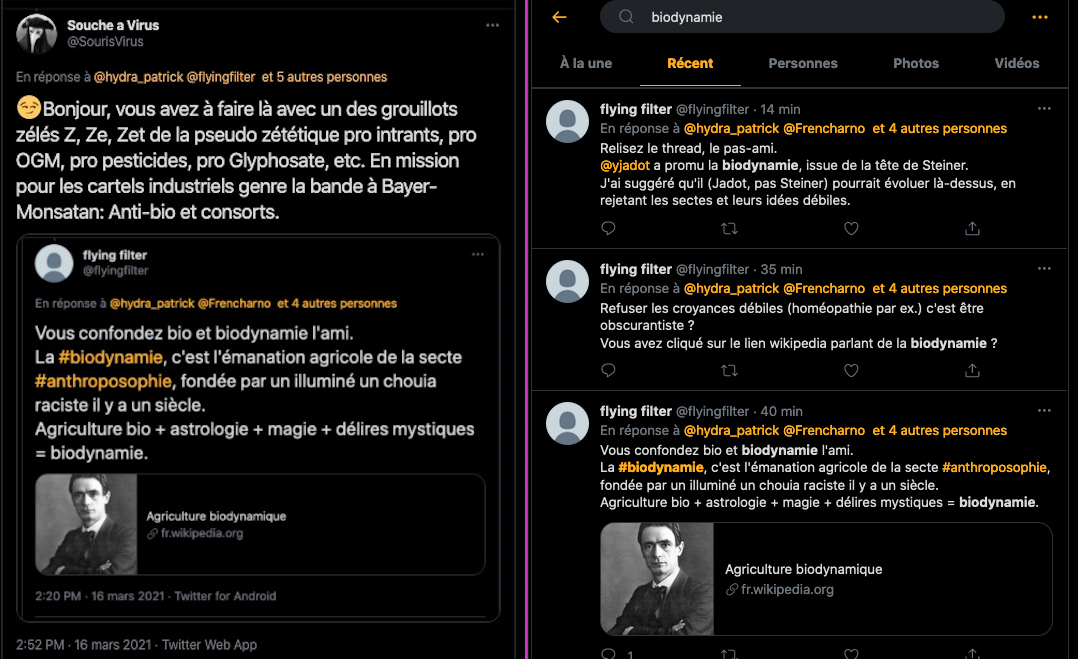Viewport: 1078px width, 659px height.
Task: Share the 35 min flying filter tweet
Action: [x=972, y=370]
